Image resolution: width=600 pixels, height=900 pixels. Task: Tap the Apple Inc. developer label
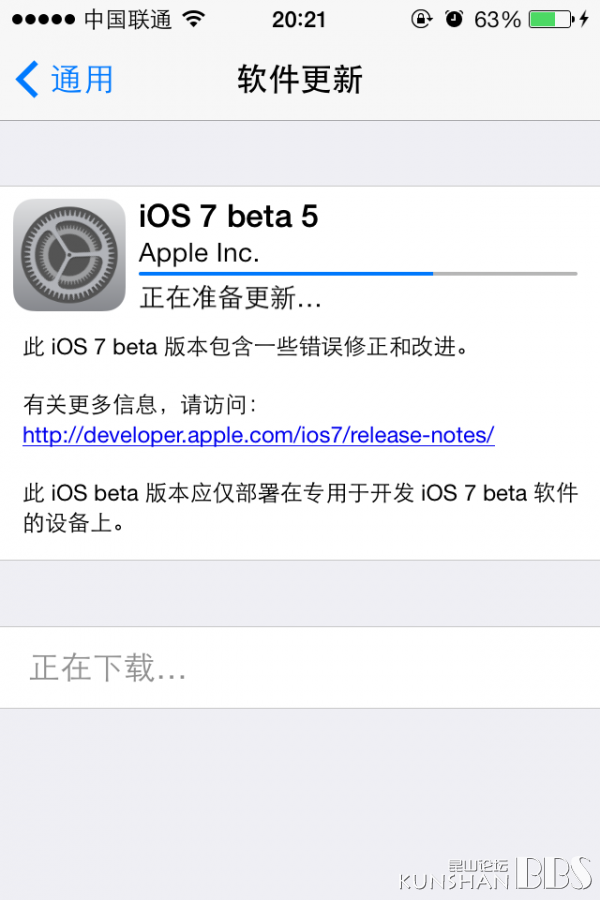click(x=199, y=253)
